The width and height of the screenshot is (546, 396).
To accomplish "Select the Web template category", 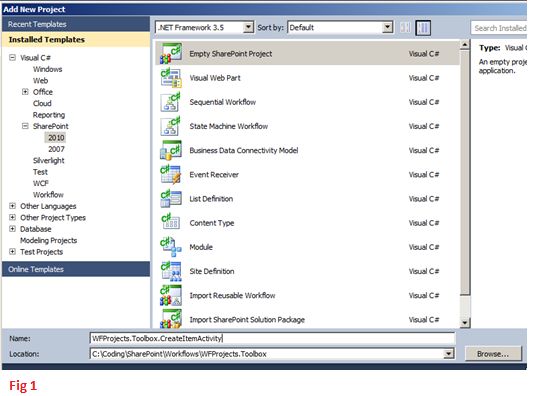I will (x=40, y=80).
